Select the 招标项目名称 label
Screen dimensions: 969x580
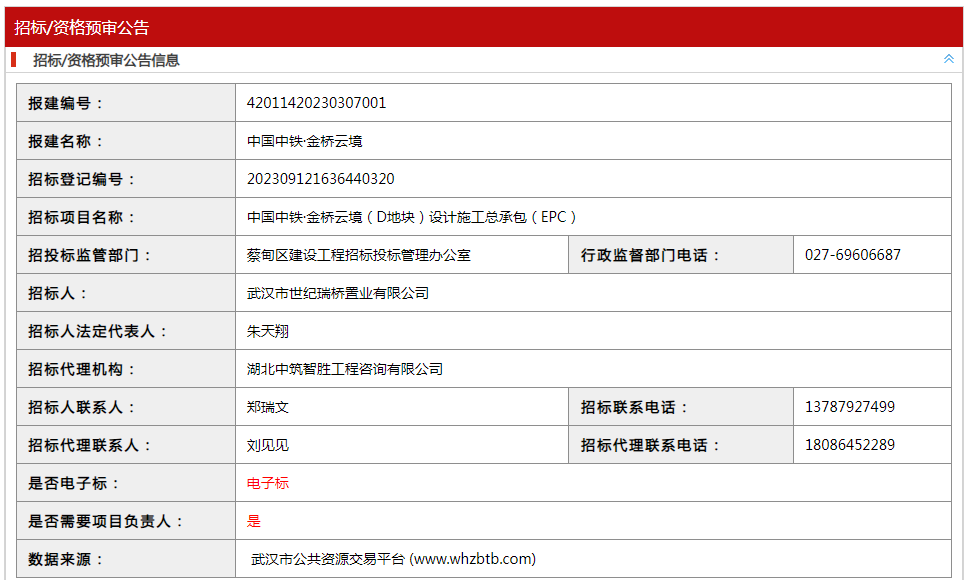(x=82, y=217)
